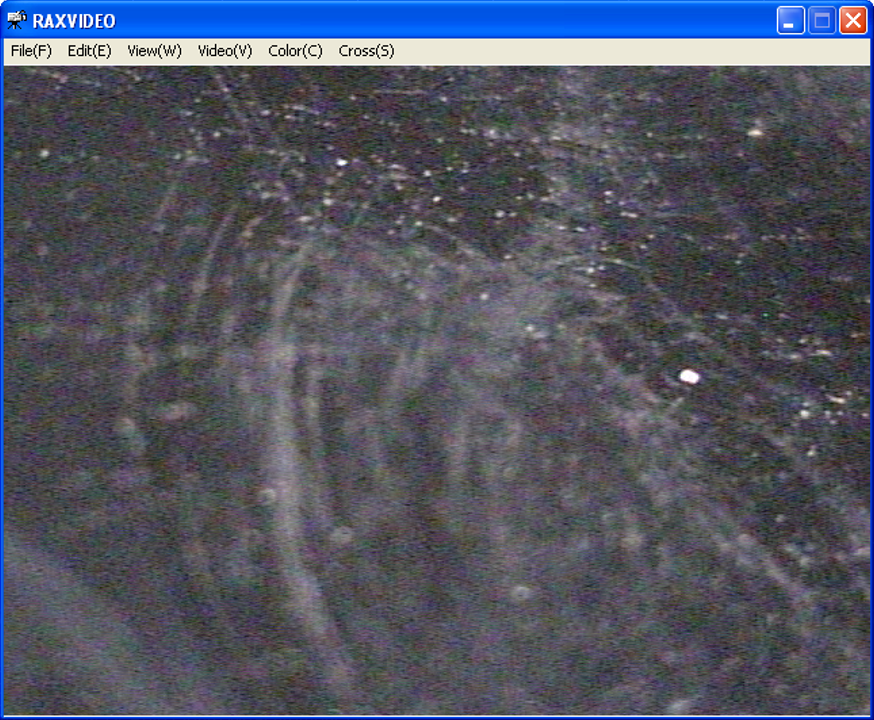Image resolution: width=874 pixels, height=720 pixels.
Task: Open the View(W) menu
Action: pyautogui.click(x=154, y=51)
